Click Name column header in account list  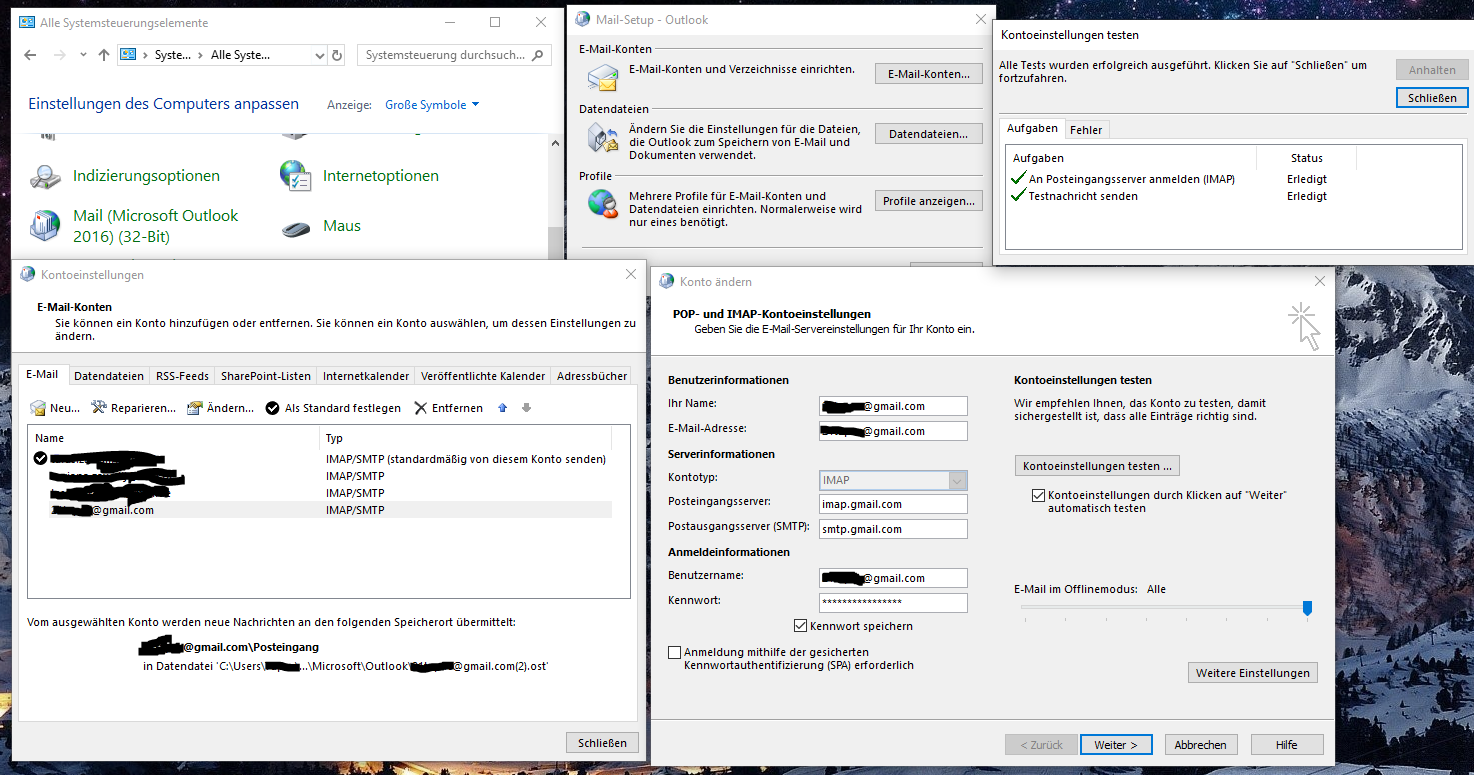pos(174,438)
